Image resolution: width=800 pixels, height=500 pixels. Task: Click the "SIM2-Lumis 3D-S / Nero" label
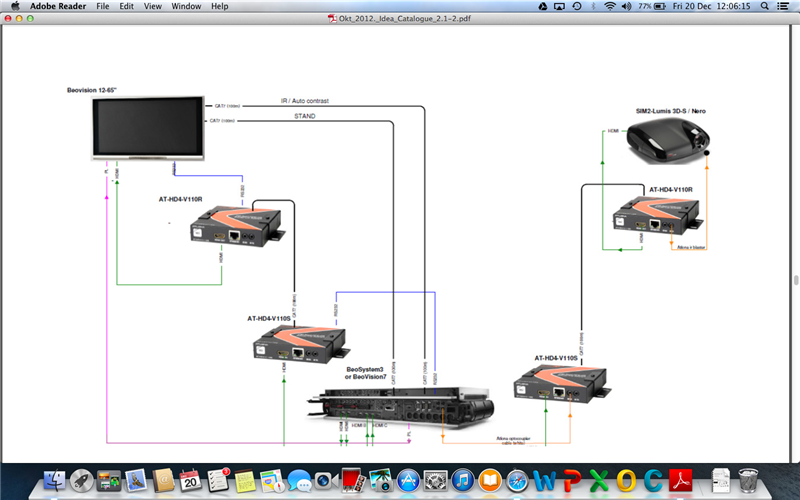pos(670,111)
